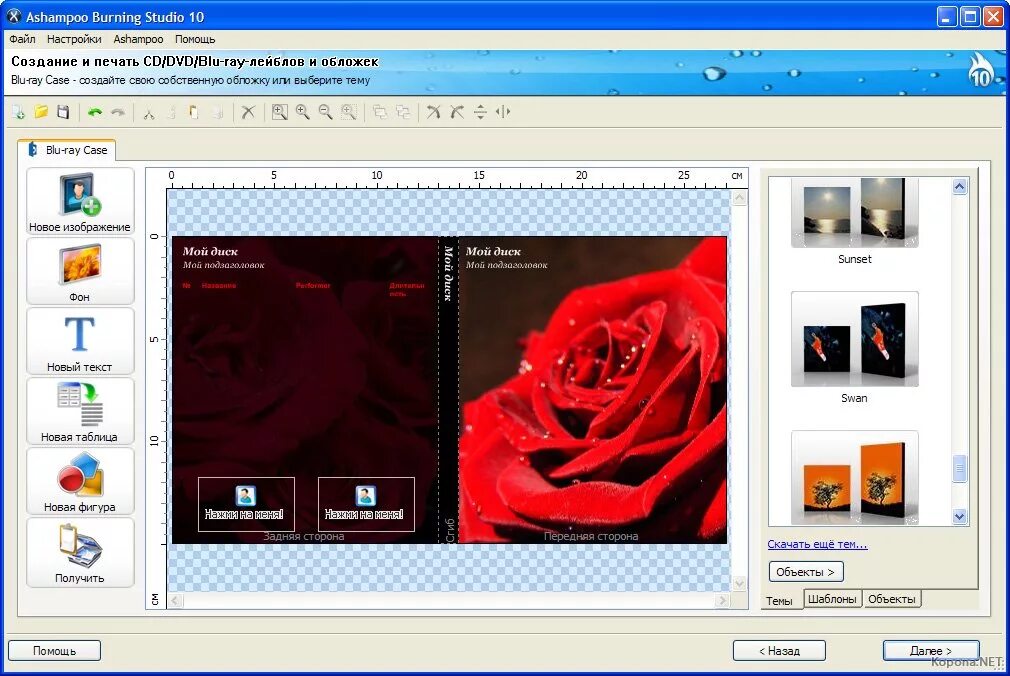Cut selection with the scissors icon
The height and width of the screenshot is (676, 1010).
point(148,111)
